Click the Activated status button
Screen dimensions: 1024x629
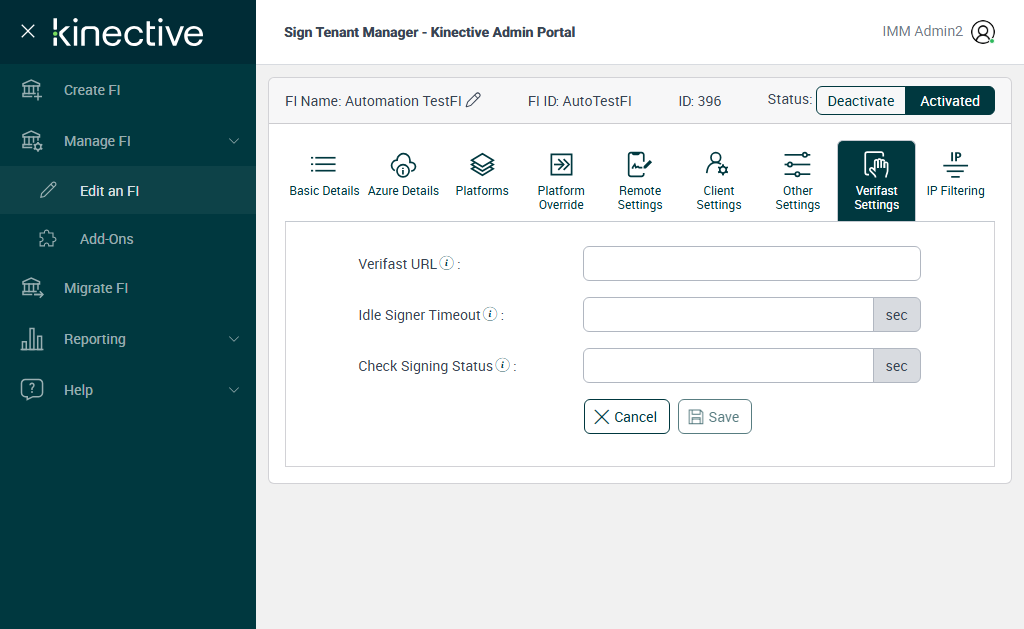point(950,101)
